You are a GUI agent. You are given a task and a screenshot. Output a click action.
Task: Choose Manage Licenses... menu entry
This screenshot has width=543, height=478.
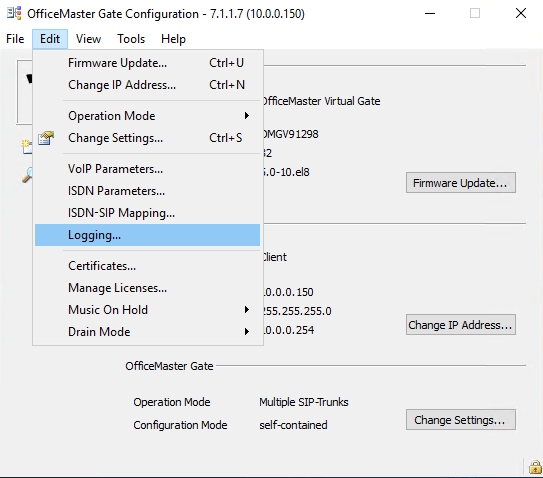pyautogui.click(x=148, y=288)
